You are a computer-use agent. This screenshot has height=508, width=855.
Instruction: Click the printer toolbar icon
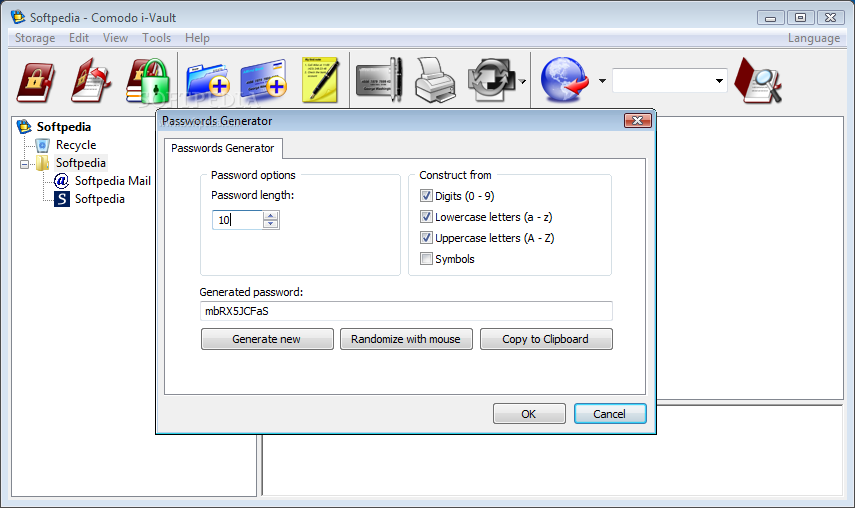click(435, 81)
